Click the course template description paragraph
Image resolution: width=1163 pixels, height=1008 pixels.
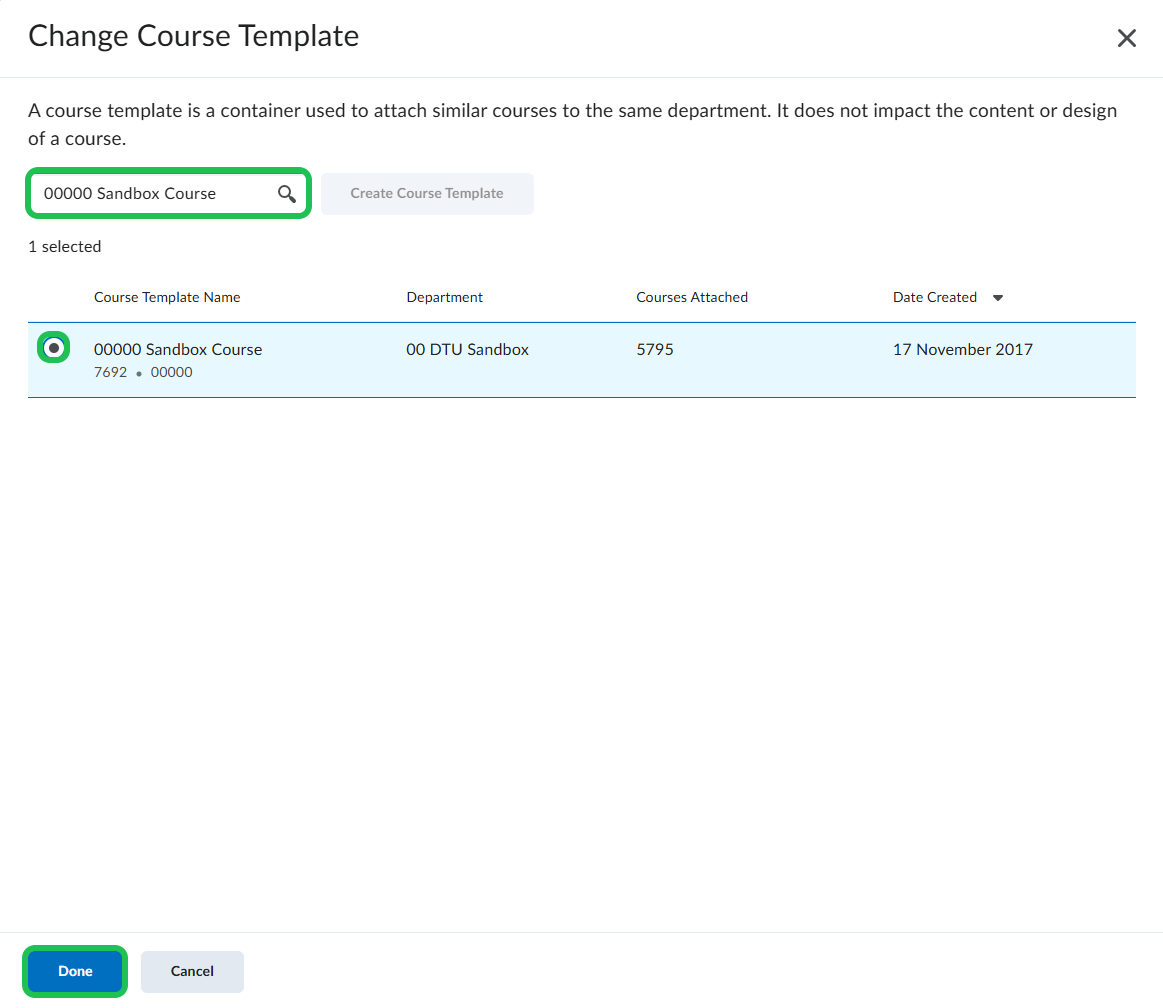572,124
